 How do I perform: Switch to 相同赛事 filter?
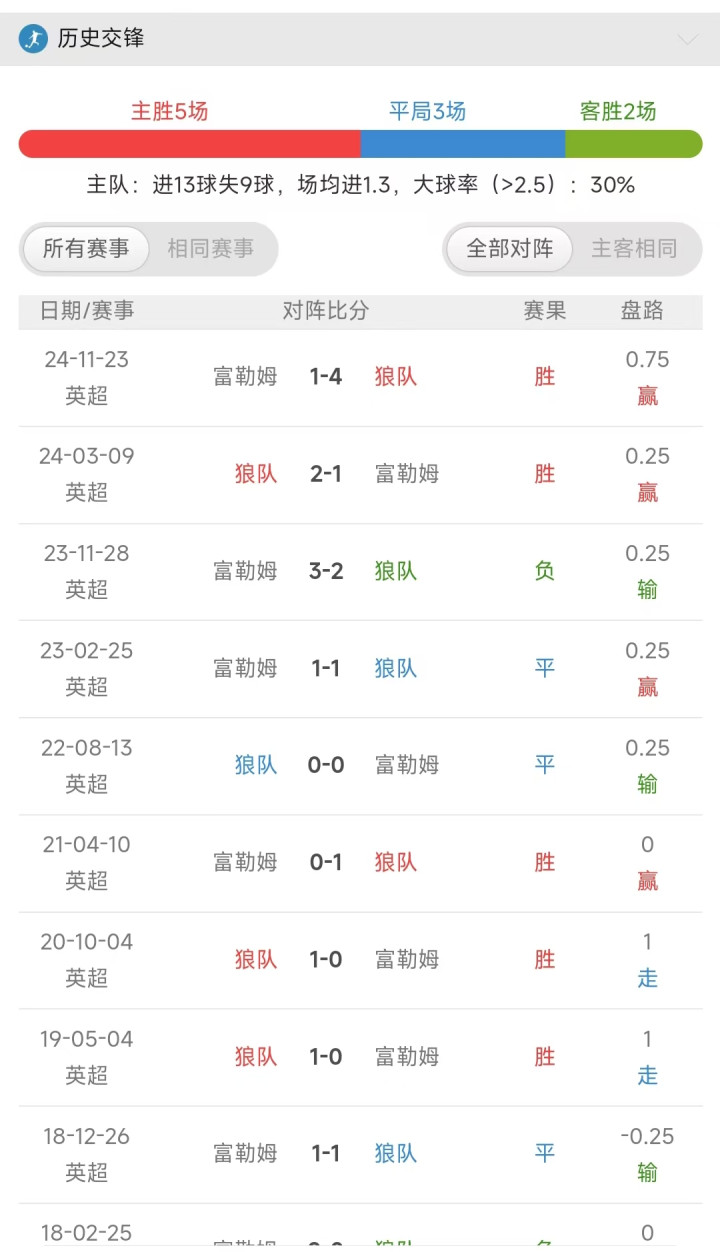(x=210, y=249)
